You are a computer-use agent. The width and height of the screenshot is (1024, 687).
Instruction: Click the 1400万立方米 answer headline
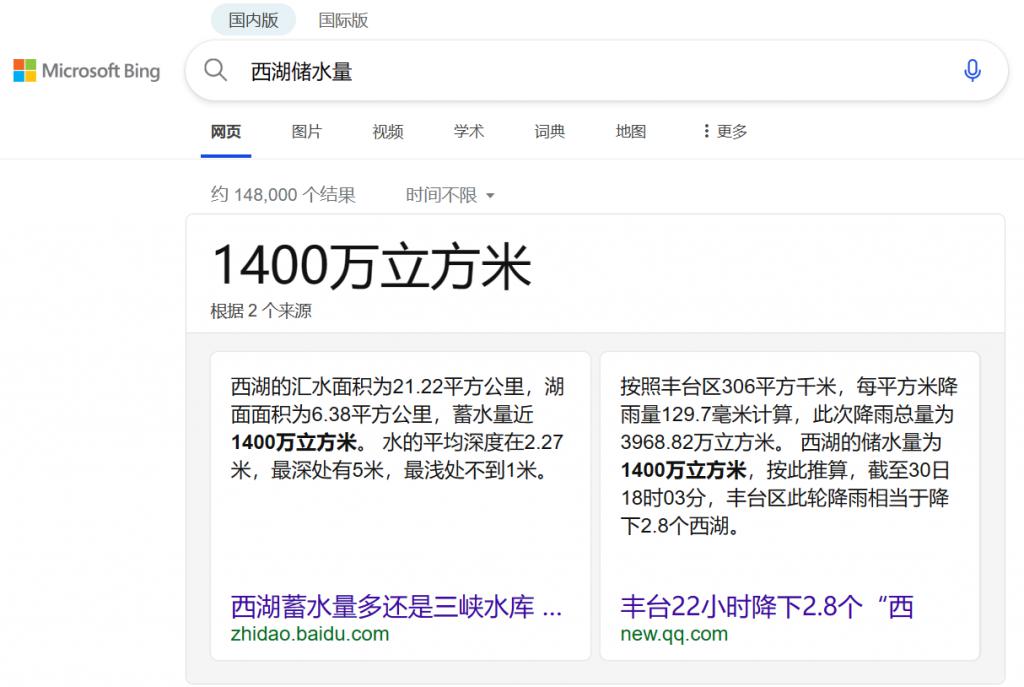pos(371,266)
